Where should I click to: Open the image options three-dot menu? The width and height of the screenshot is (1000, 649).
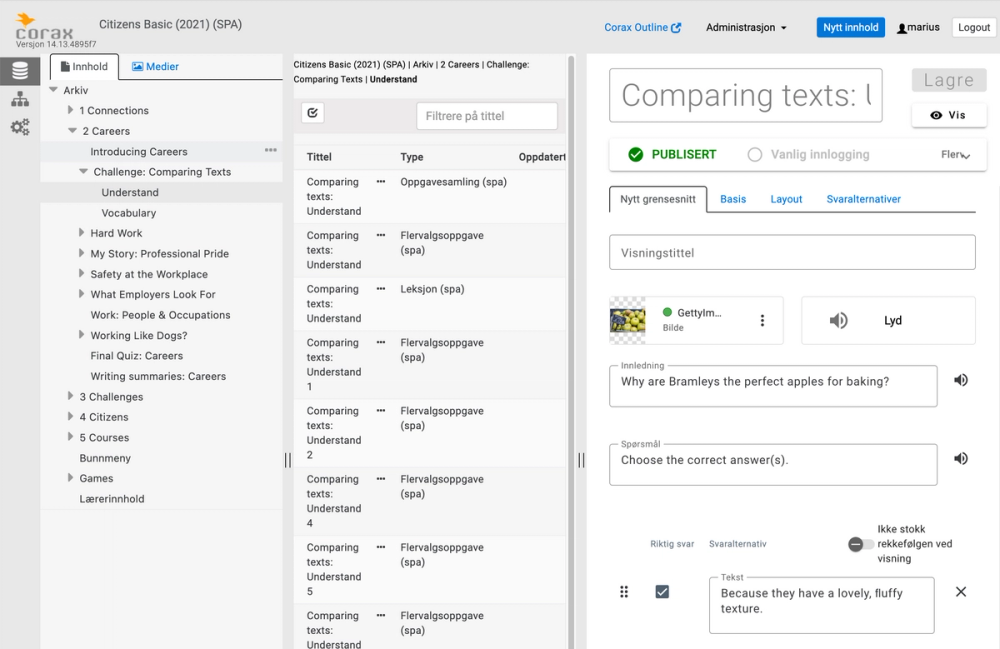(x=762, y=321)
